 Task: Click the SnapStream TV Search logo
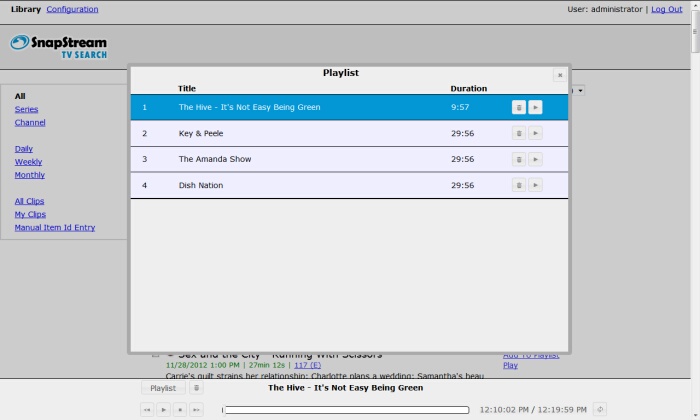[58, 47]
